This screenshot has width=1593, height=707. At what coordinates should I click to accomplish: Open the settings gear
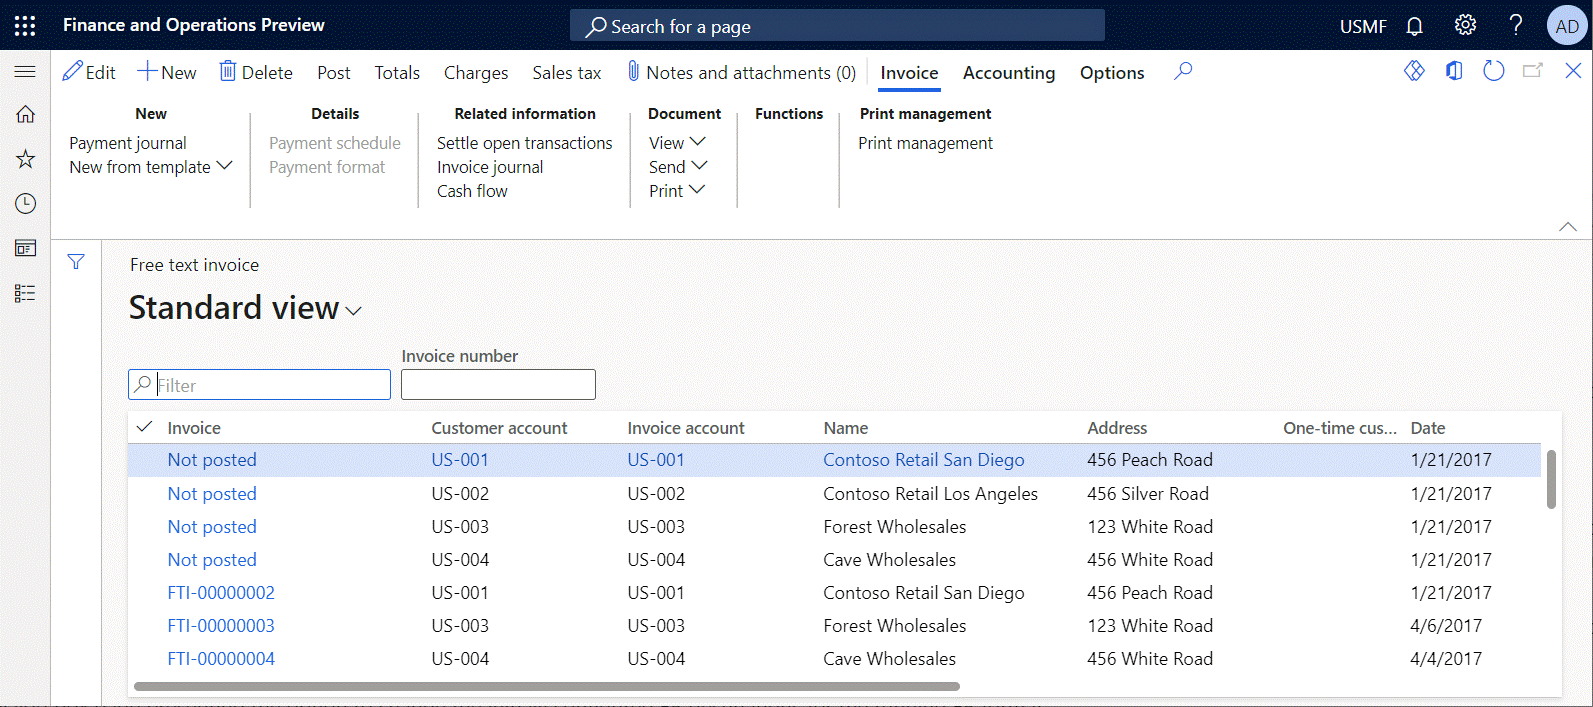pos(1465,25)
